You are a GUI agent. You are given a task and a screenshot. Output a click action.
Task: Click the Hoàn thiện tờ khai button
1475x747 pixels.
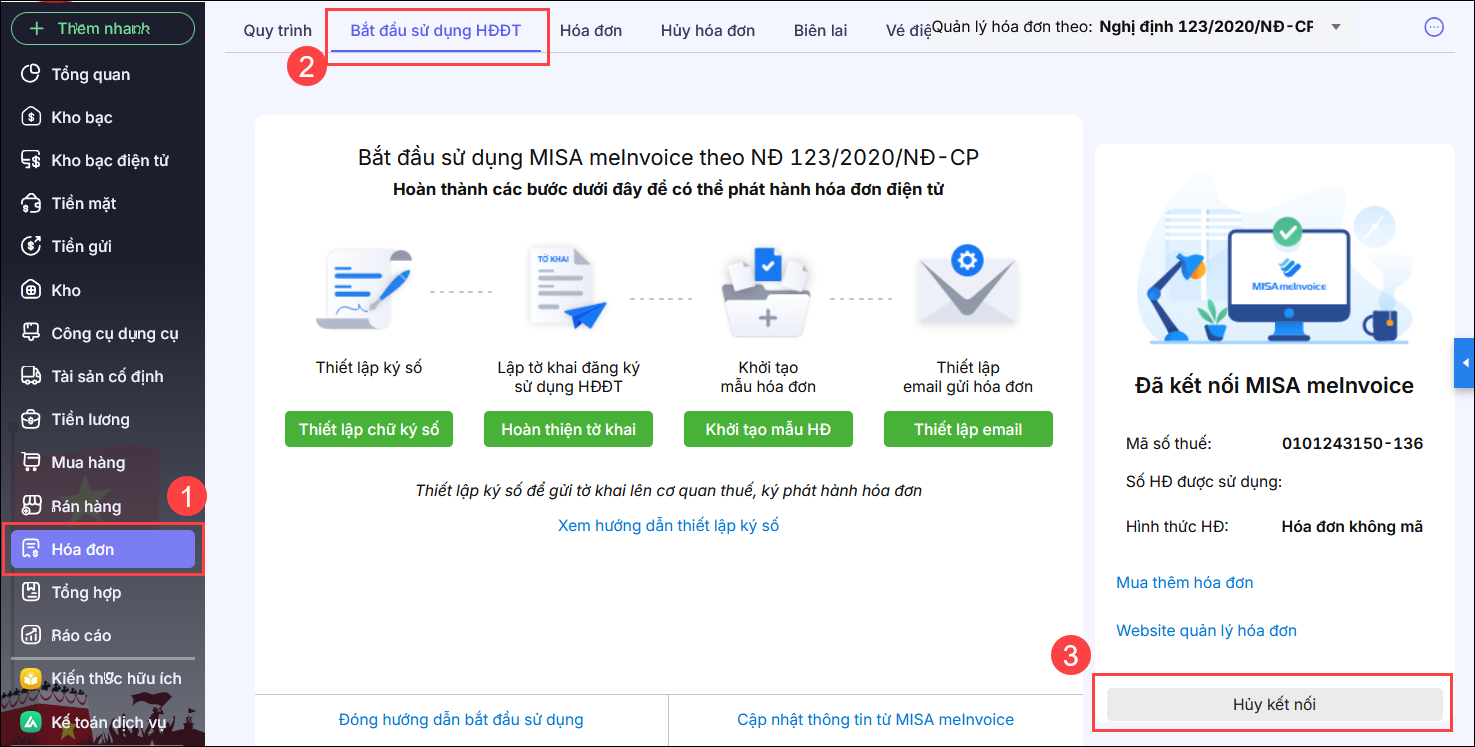(x=568, y=429)
